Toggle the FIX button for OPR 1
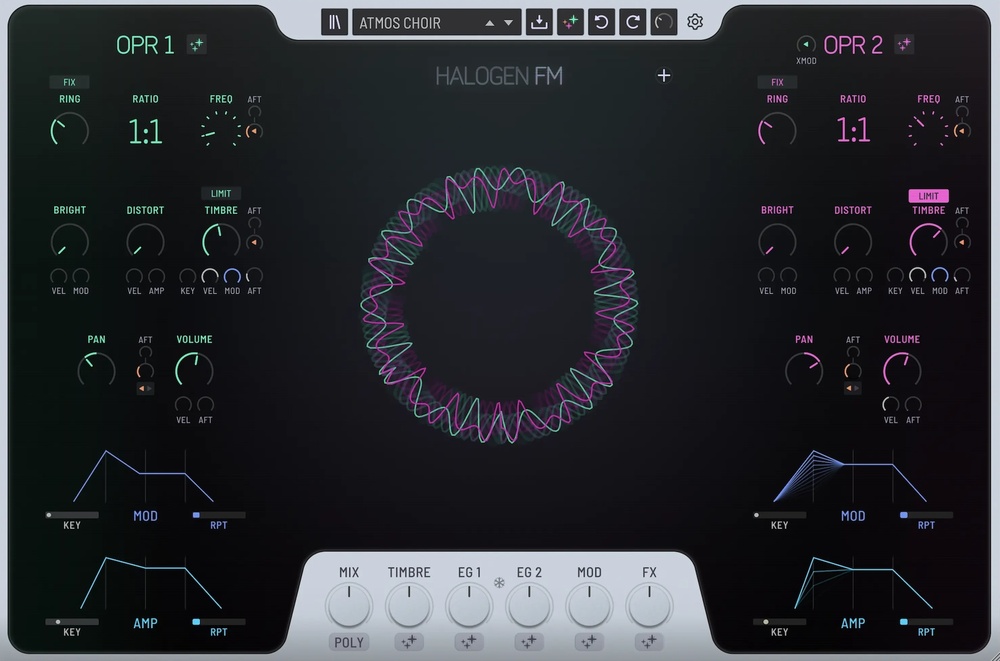 click(x=69, y=82)
